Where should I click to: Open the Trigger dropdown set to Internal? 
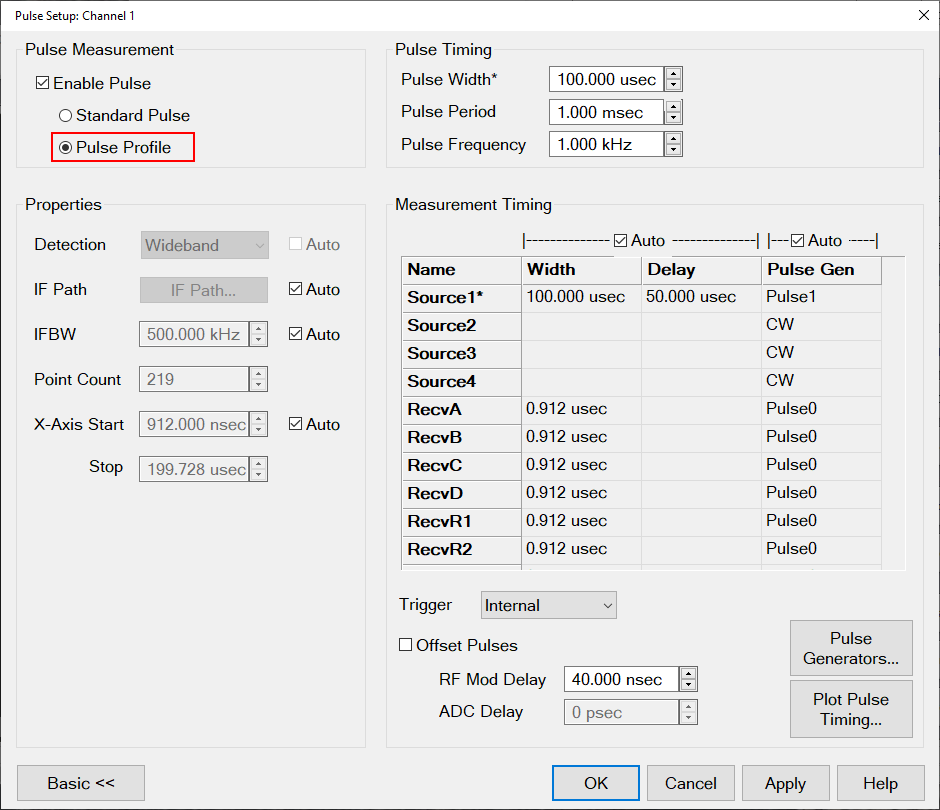coord(548,605)
